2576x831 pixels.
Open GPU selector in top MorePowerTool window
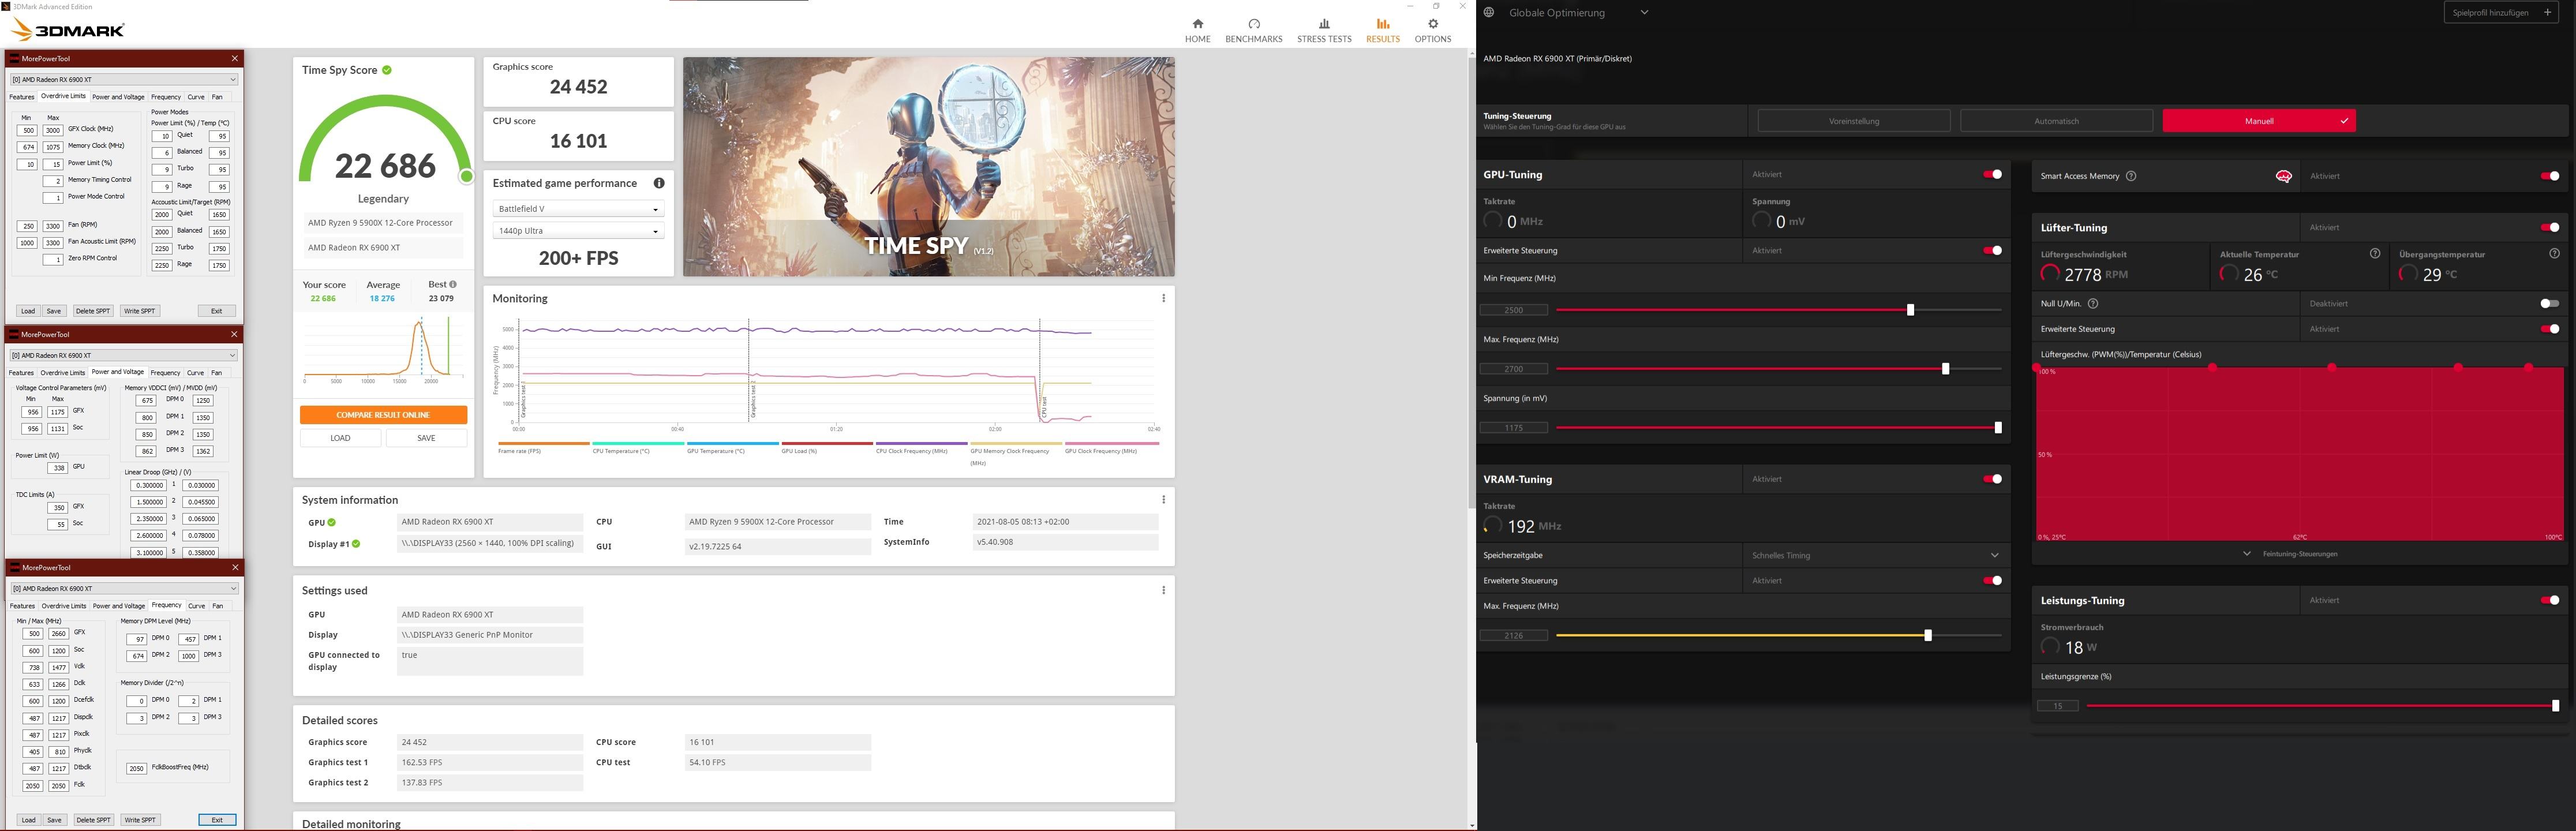(124, 79)
